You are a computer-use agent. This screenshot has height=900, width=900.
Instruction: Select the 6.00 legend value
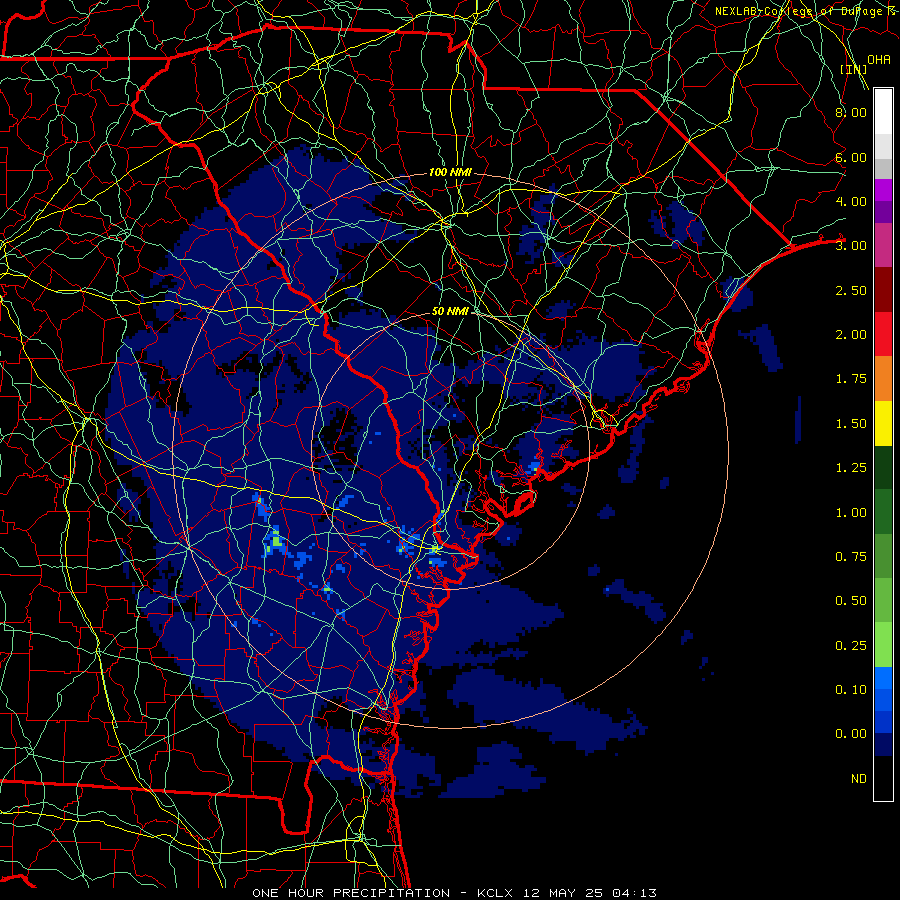point(851,157)
